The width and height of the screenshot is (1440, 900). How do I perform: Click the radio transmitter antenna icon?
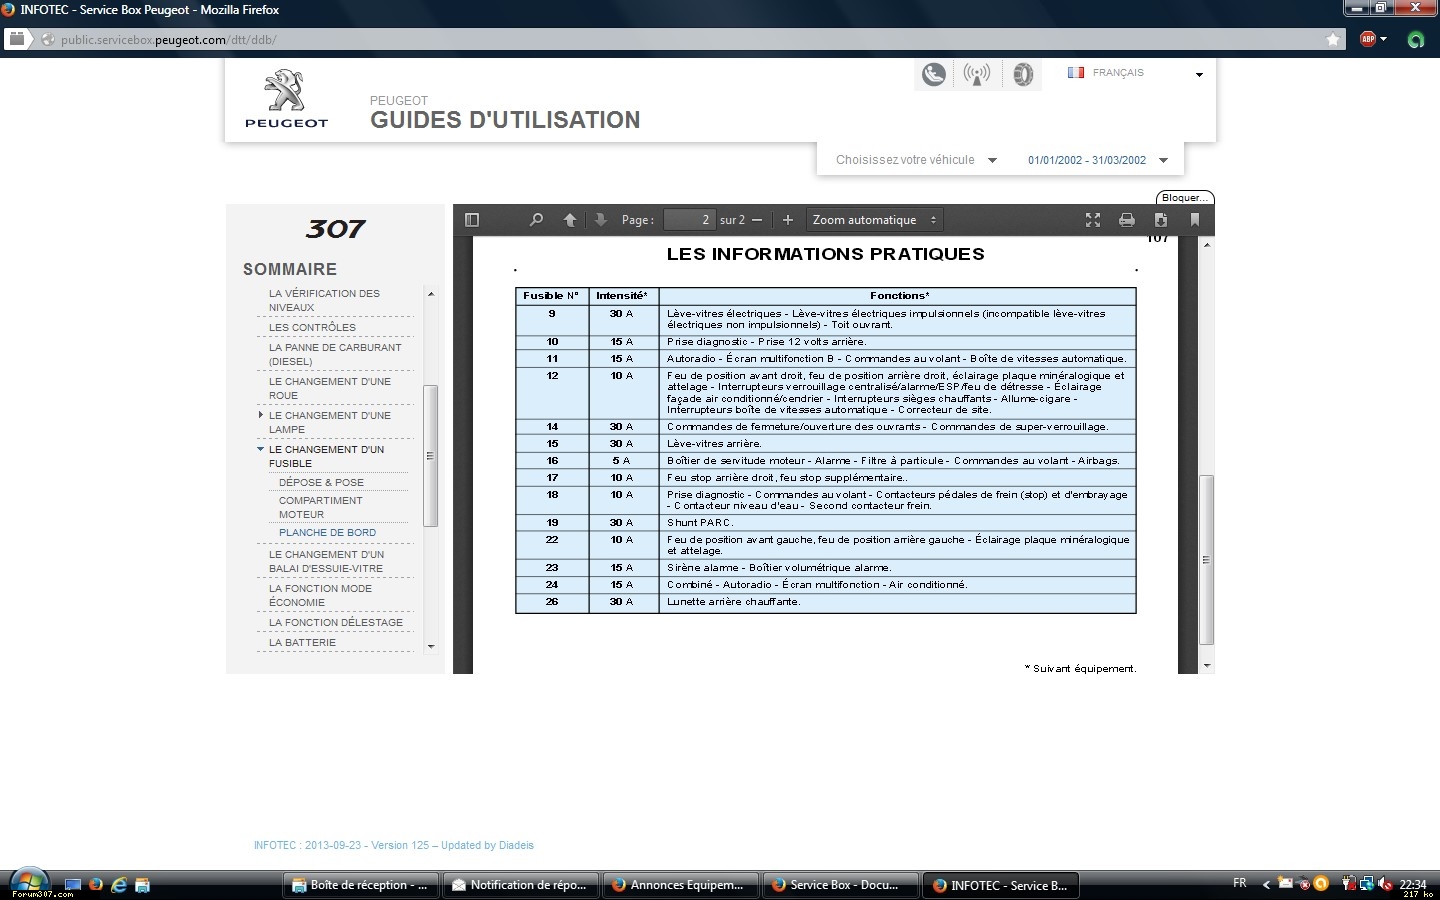pyautogui.click(x=977, y=75)
